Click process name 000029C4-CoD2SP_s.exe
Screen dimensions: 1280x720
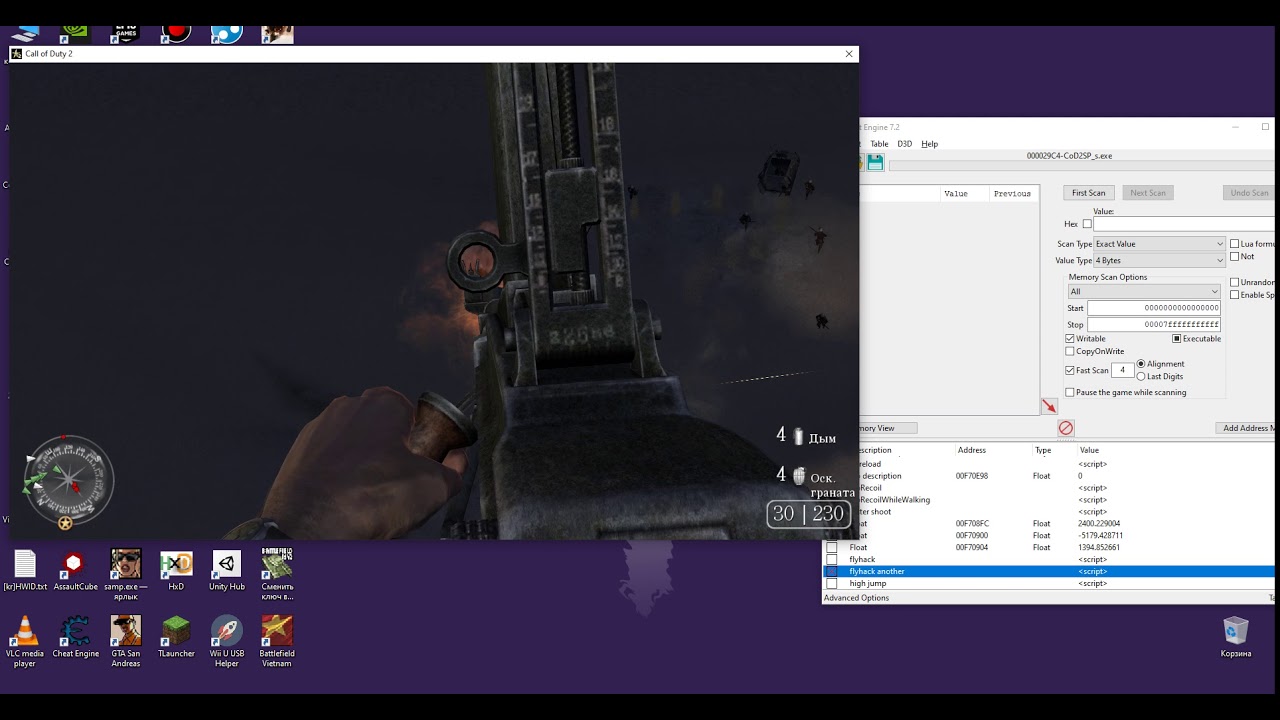(1069, 156)
